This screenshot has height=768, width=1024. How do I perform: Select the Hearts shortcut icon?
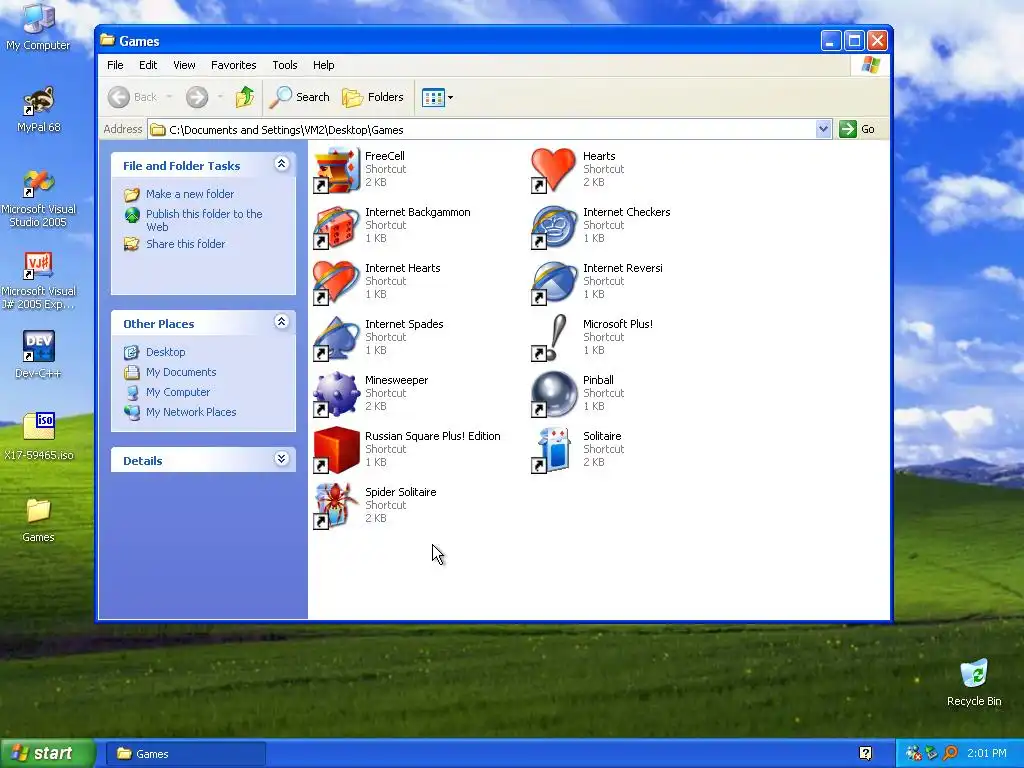(554, 170)
